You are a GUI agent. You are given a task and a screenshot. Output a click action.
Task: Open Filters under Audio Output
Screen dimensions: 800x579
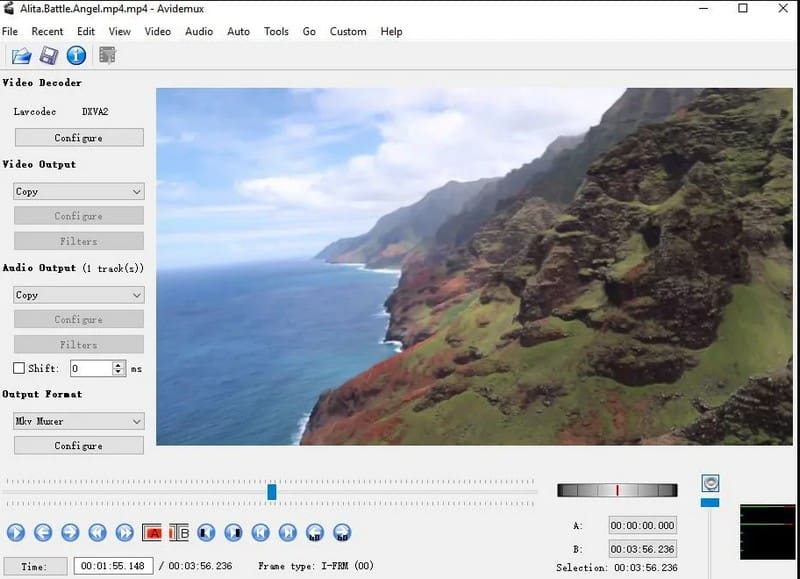(x=78, y=344)
